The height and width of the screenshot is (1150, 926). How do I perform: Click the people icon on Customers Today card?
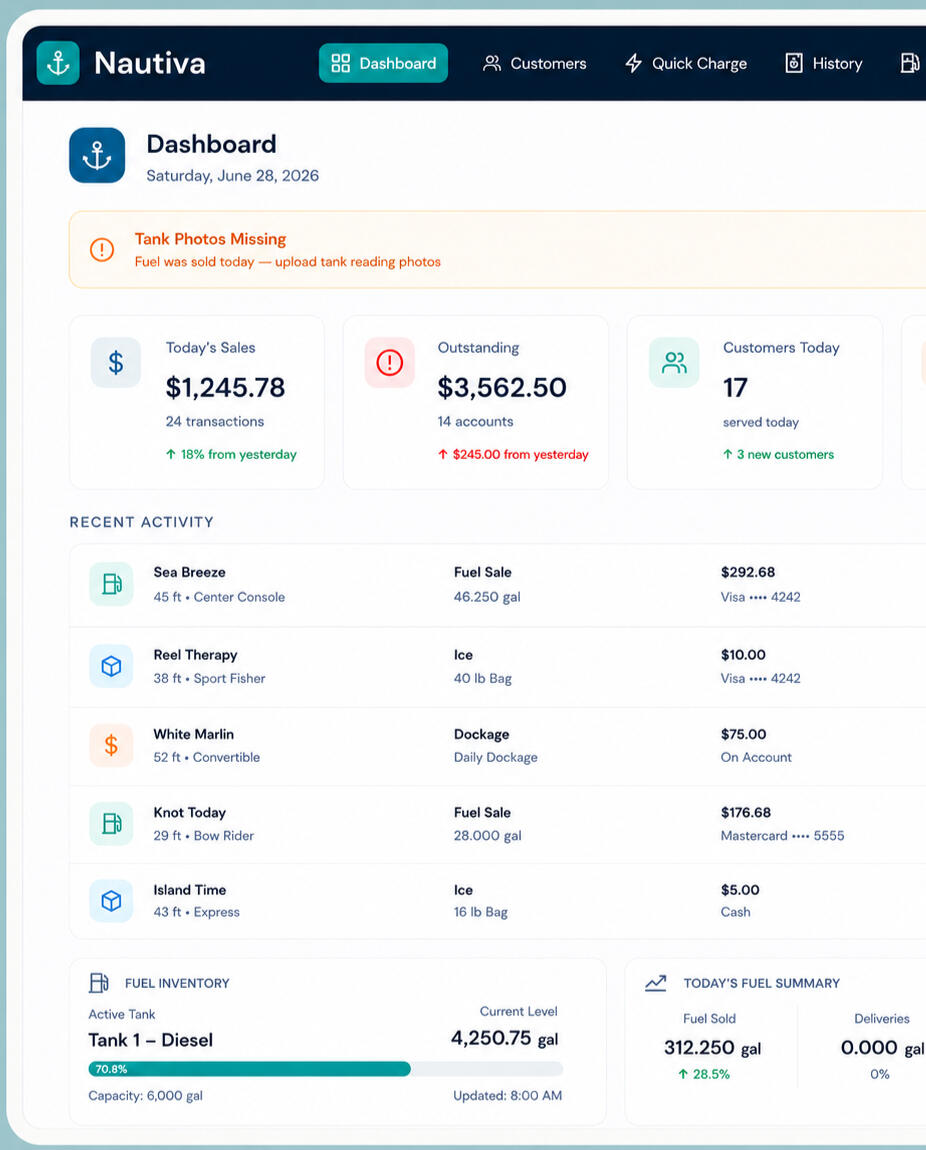click(674, 362)
